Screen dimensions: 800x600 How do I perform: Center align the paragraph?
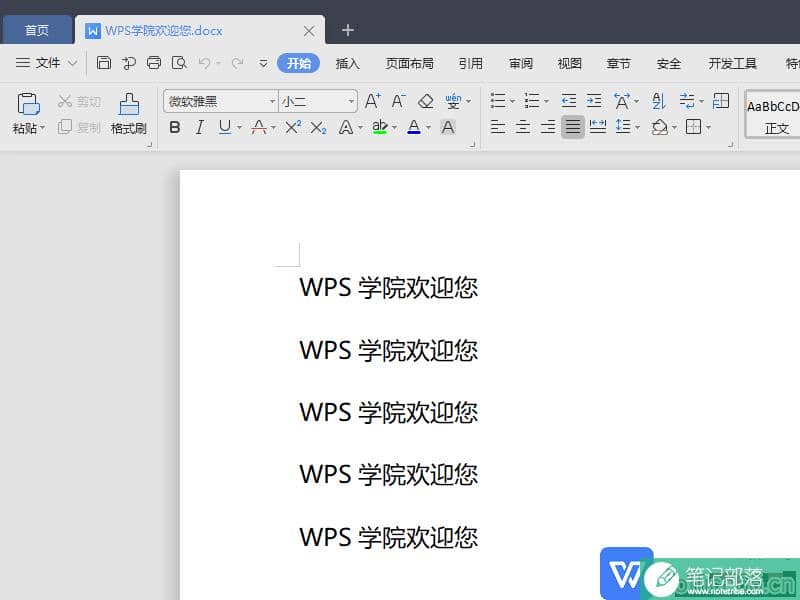[x=523, y=127]
